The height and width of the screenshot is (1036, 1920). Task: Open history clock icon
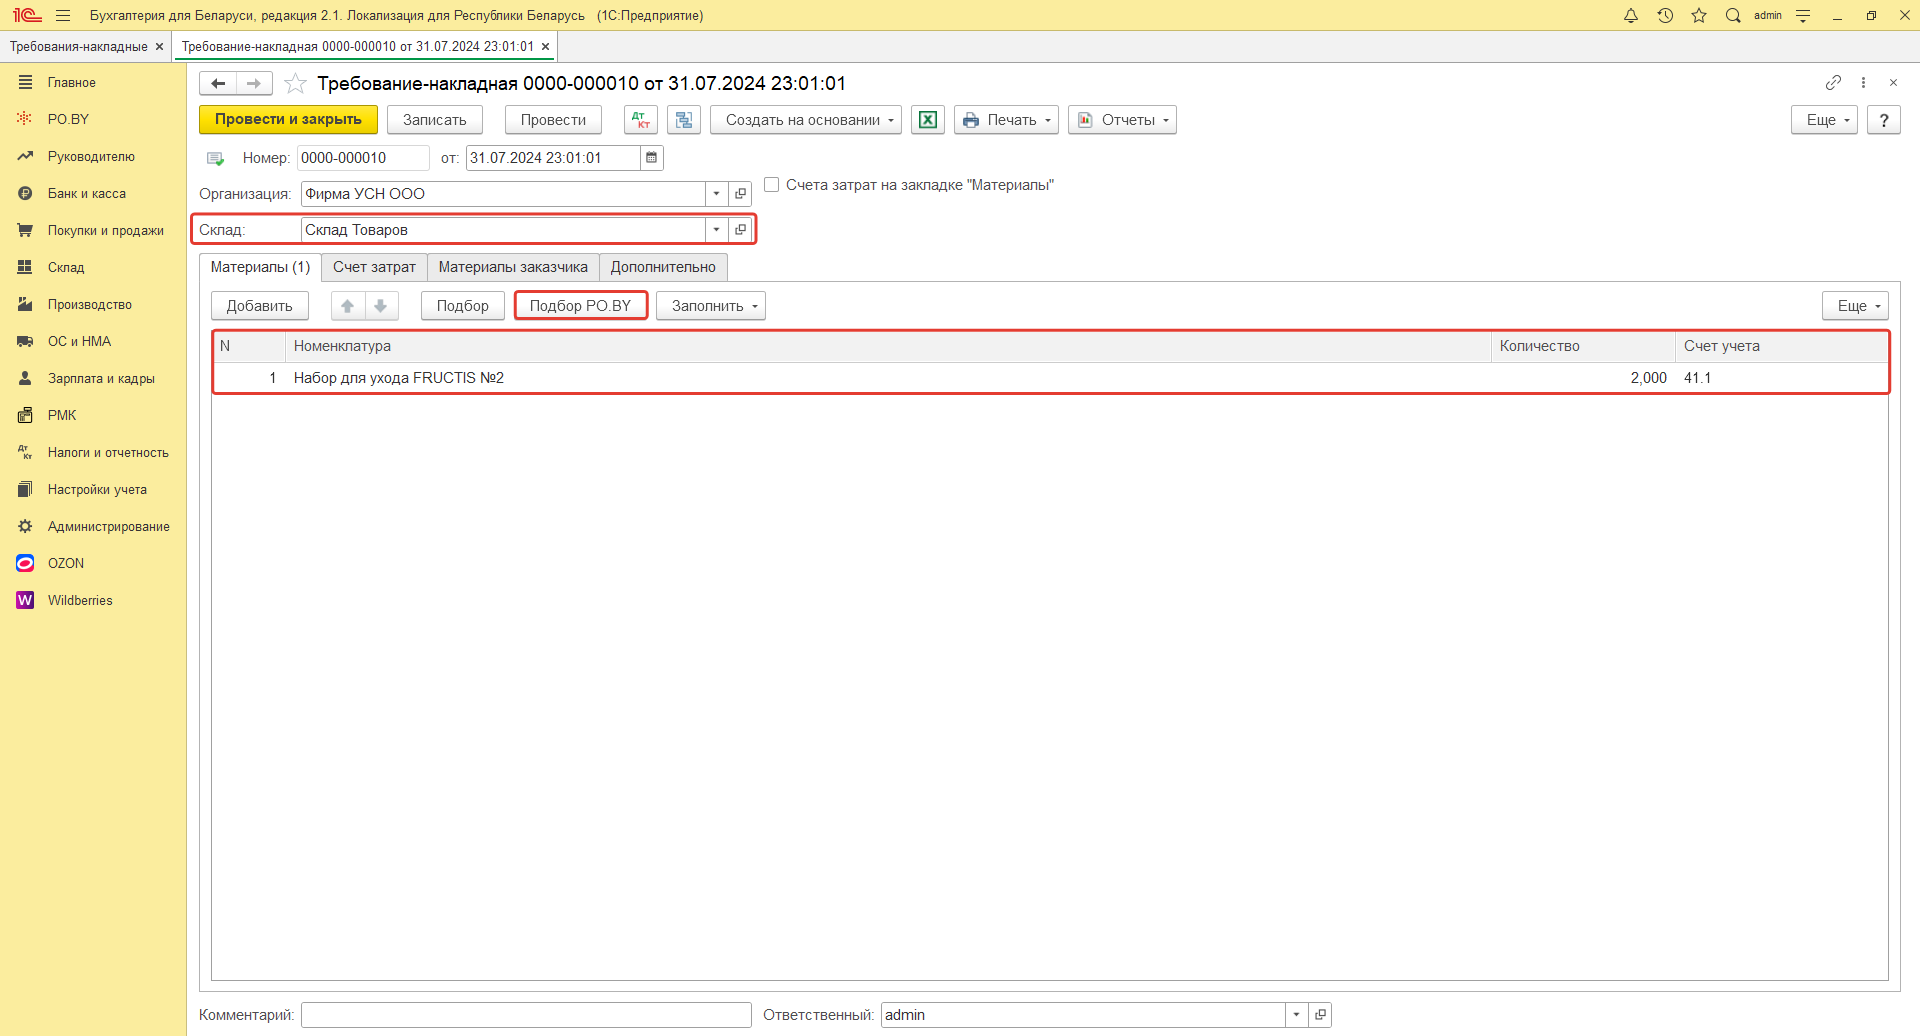[x=1665, y=15]
